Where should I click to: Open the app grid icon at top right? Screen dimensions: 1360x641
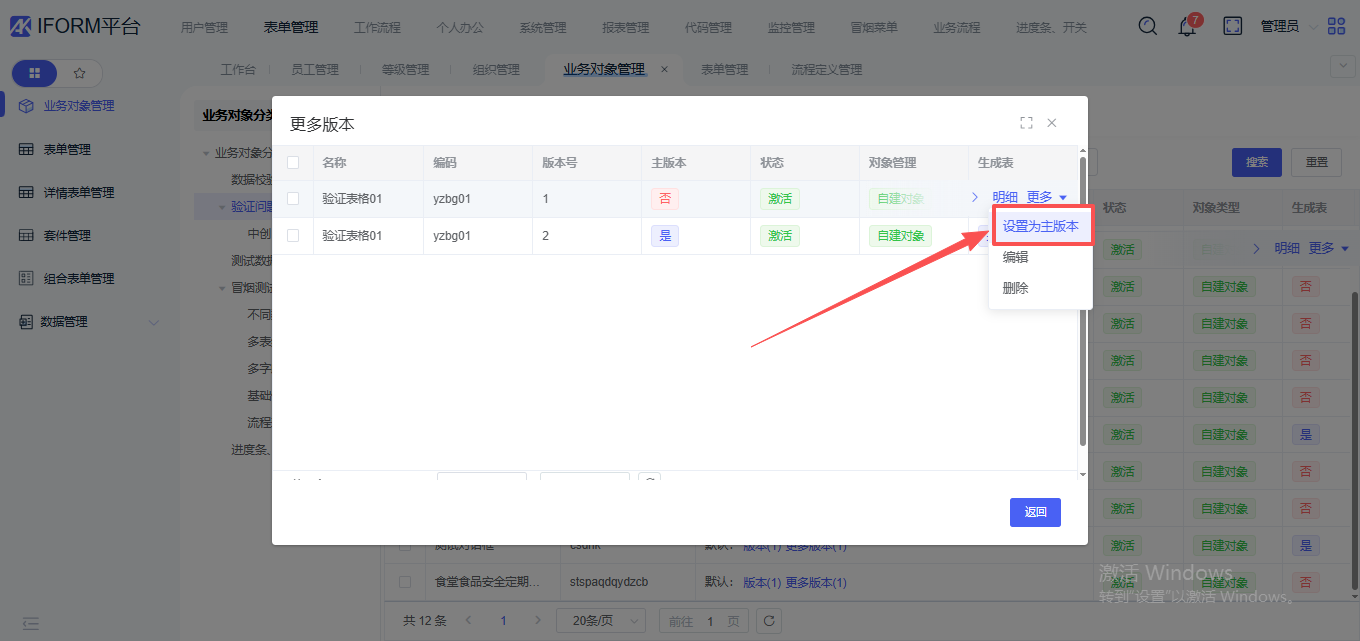tap(1336, 27)
